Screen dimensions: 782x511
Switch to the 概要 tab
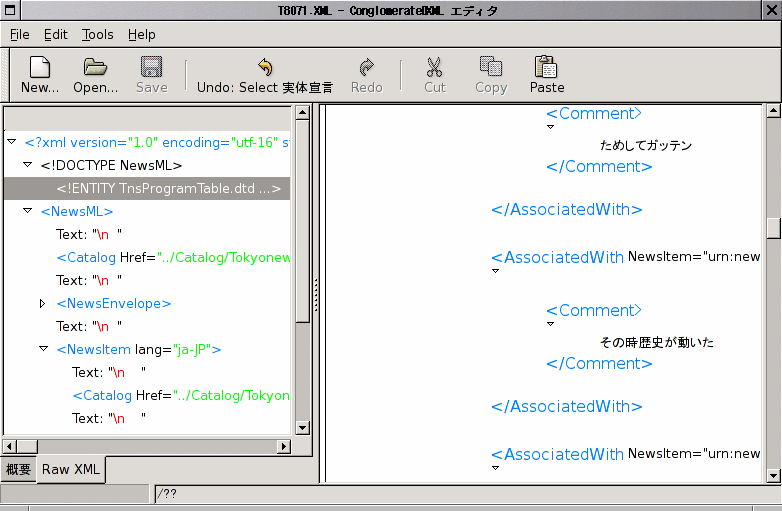(18, 469)
